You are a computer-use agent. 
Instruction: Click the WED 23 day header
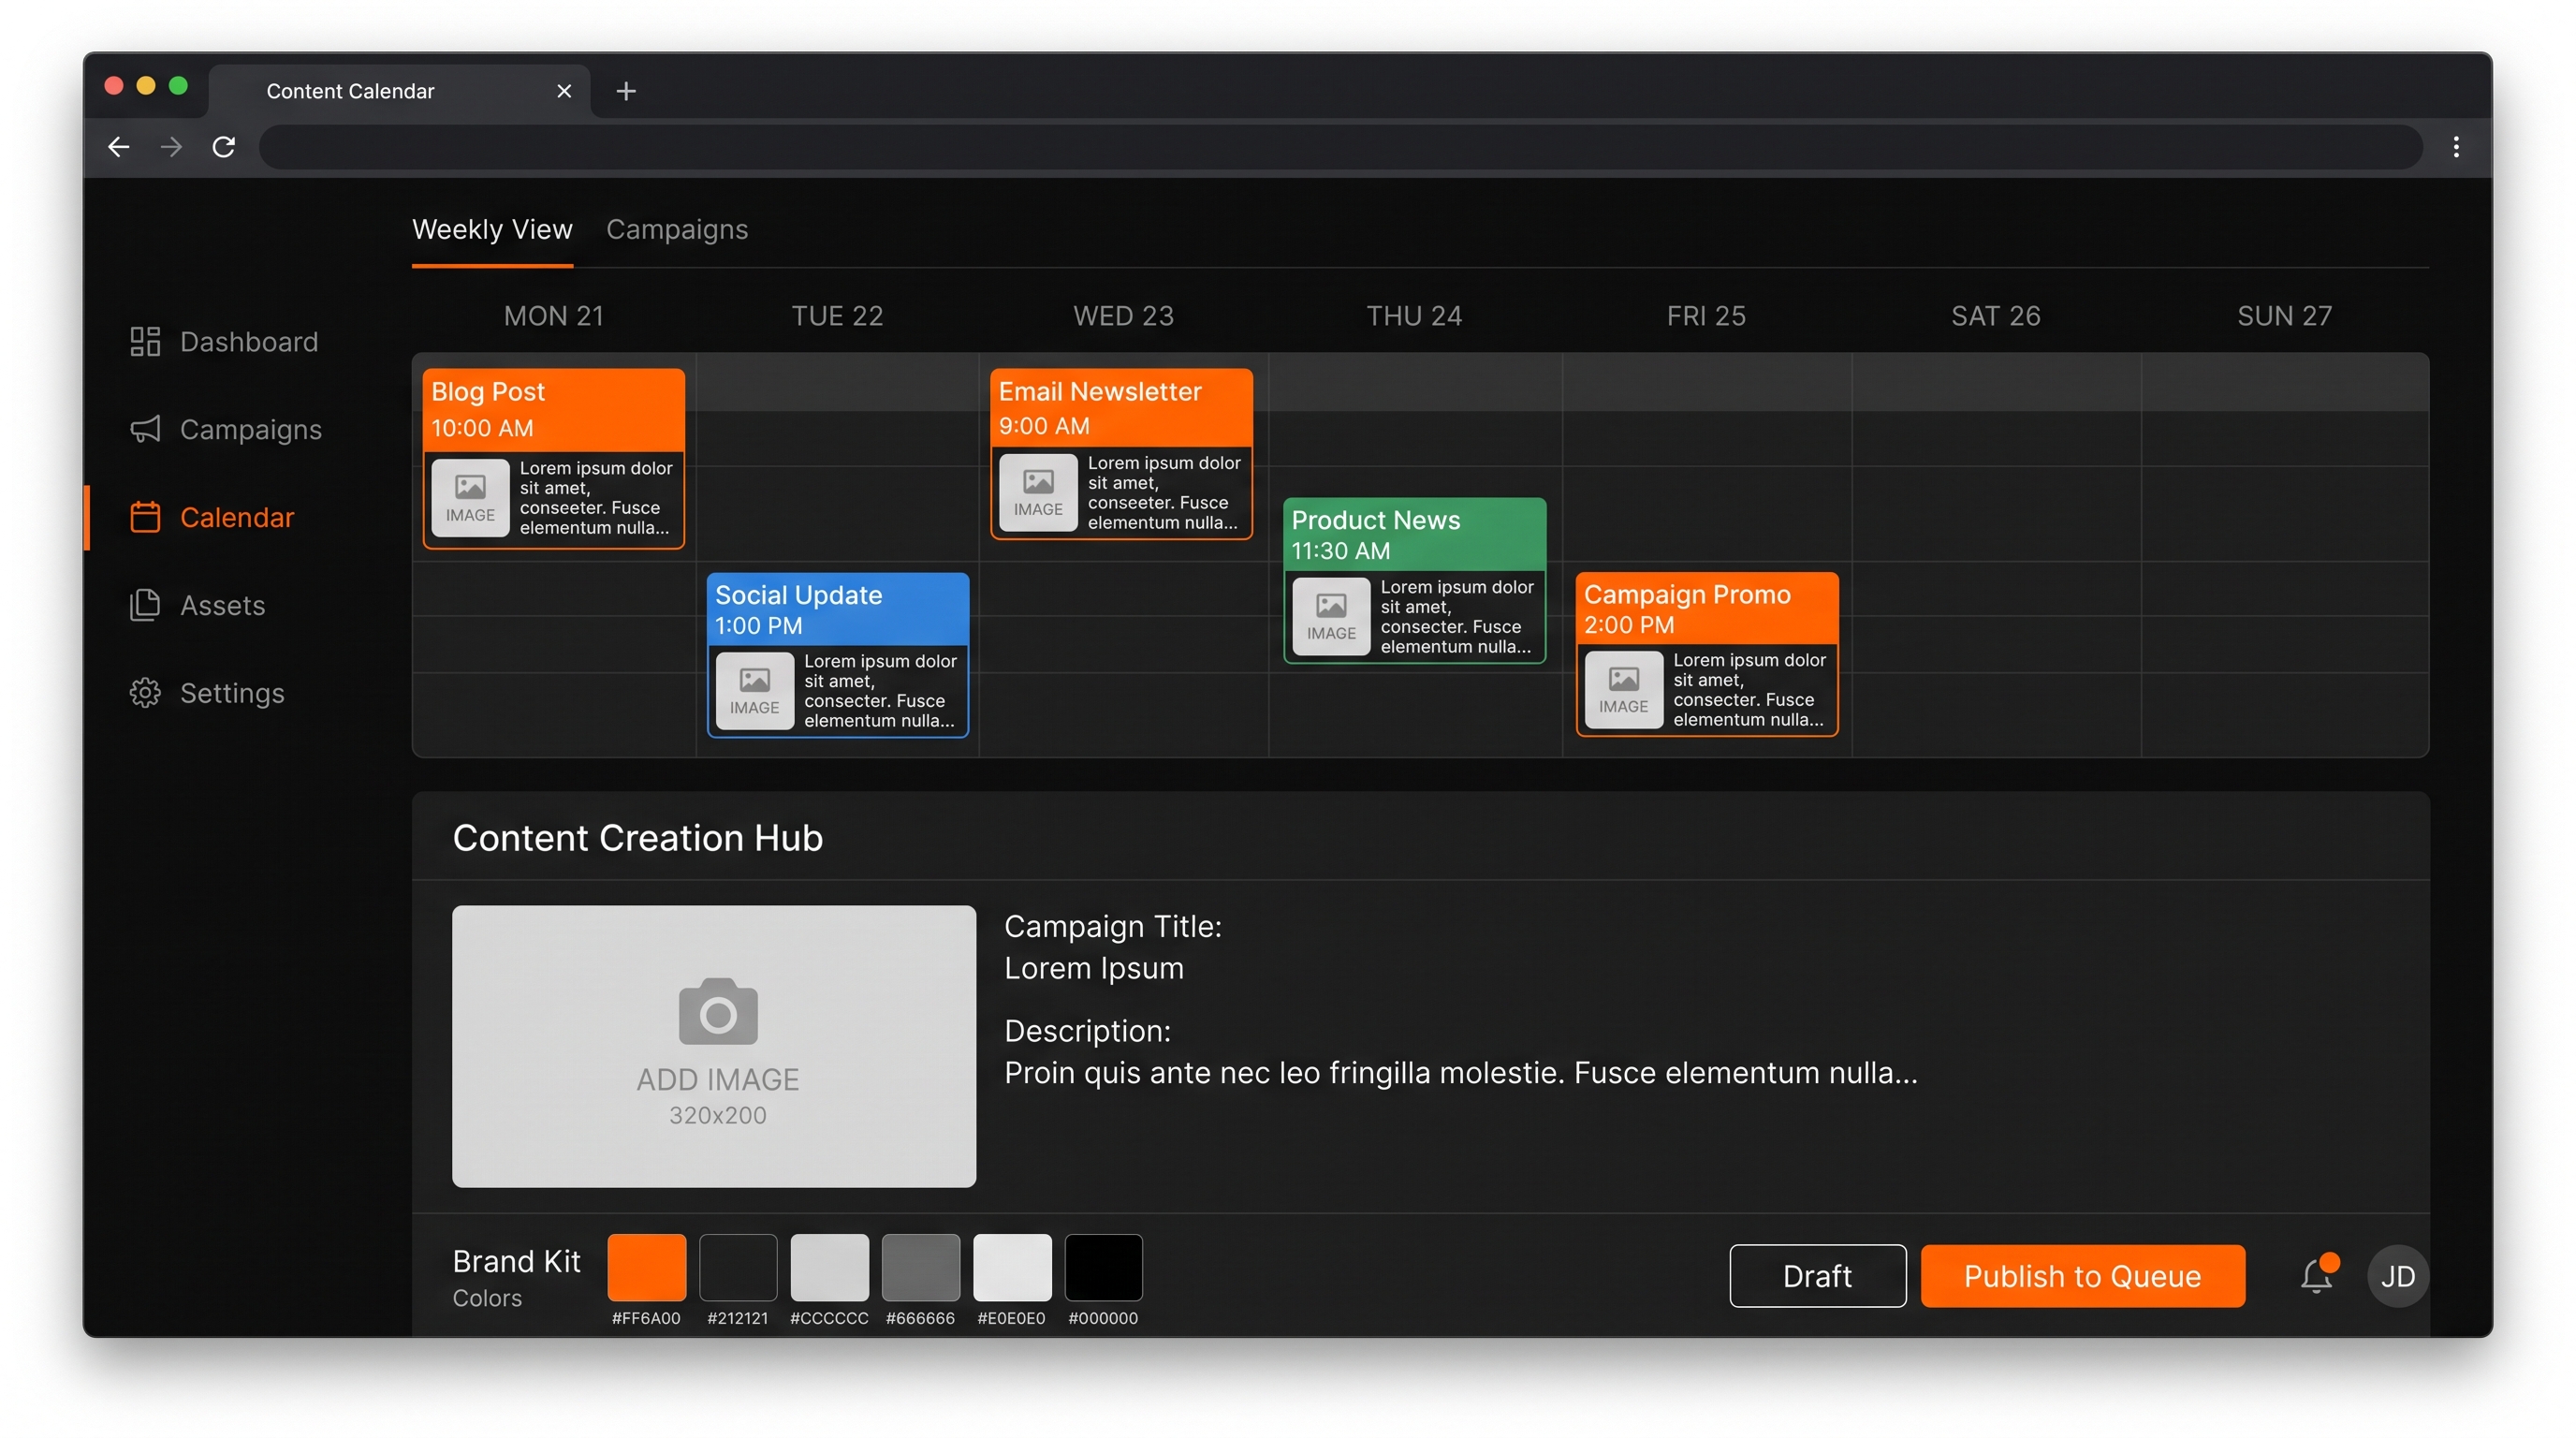click(x=1123, y=316)
